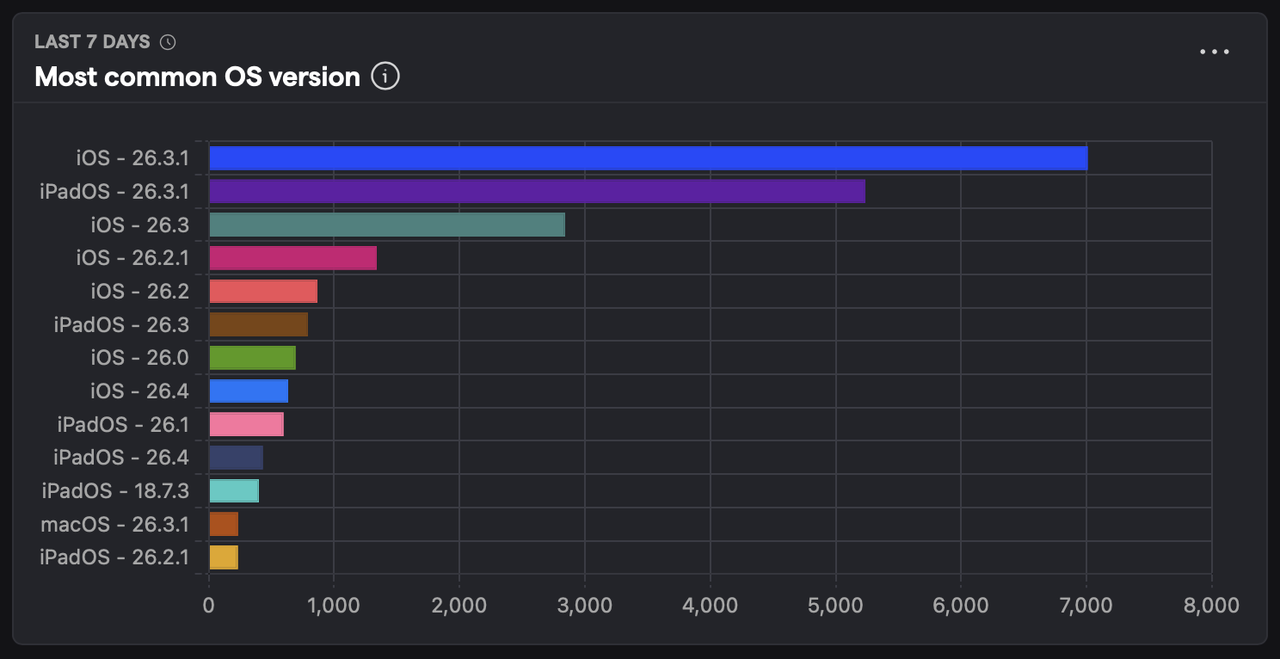Click the 8,000 x-axis tick label
Screen dimensions: 1280x659
tap(1211, 605)
